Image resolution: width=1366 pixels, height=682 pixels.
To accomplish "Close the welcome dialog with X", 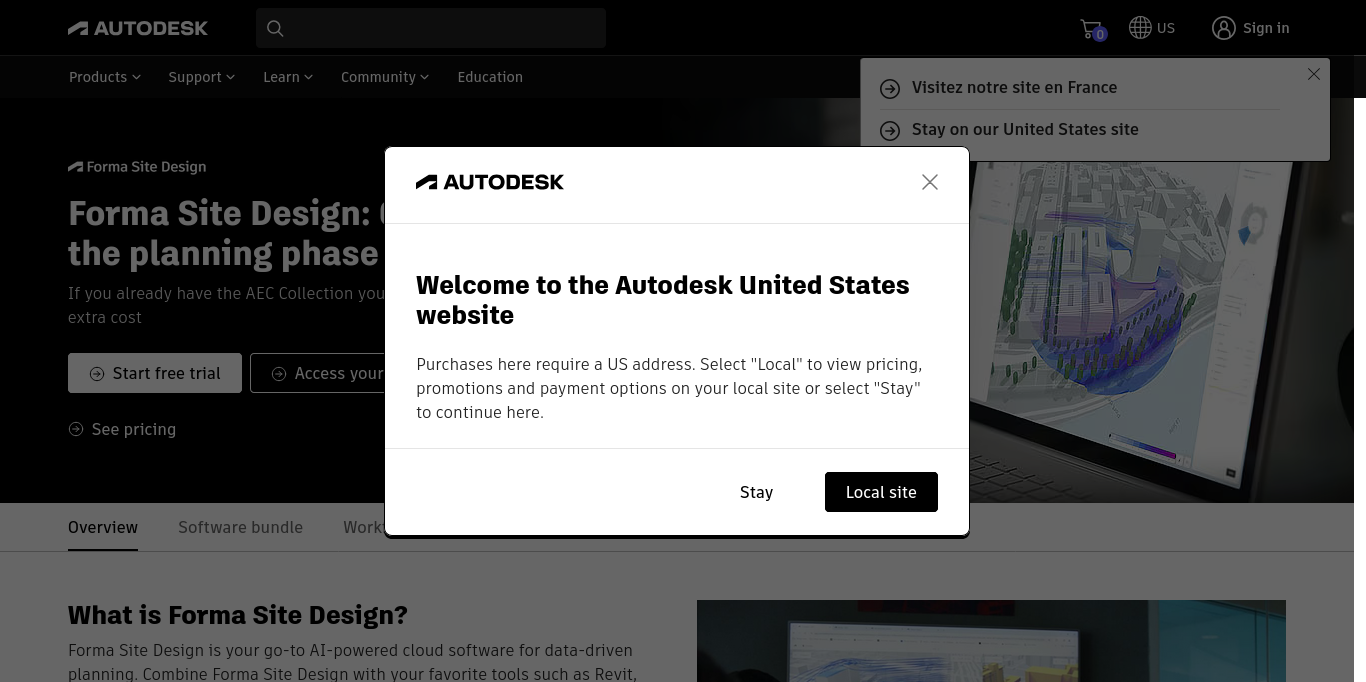I will (x=930, y=182).
